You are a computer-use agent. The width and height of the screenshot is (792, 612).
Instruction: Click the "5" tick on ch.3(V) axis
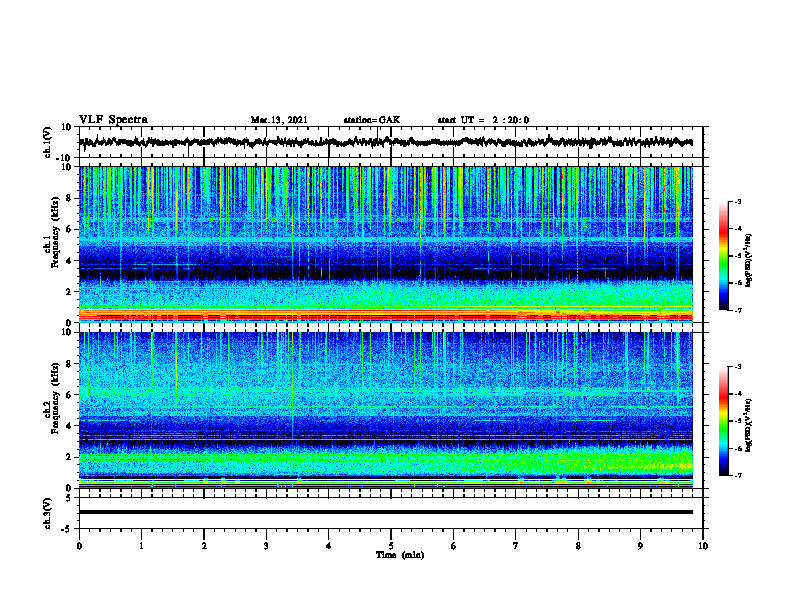point(70,498)
